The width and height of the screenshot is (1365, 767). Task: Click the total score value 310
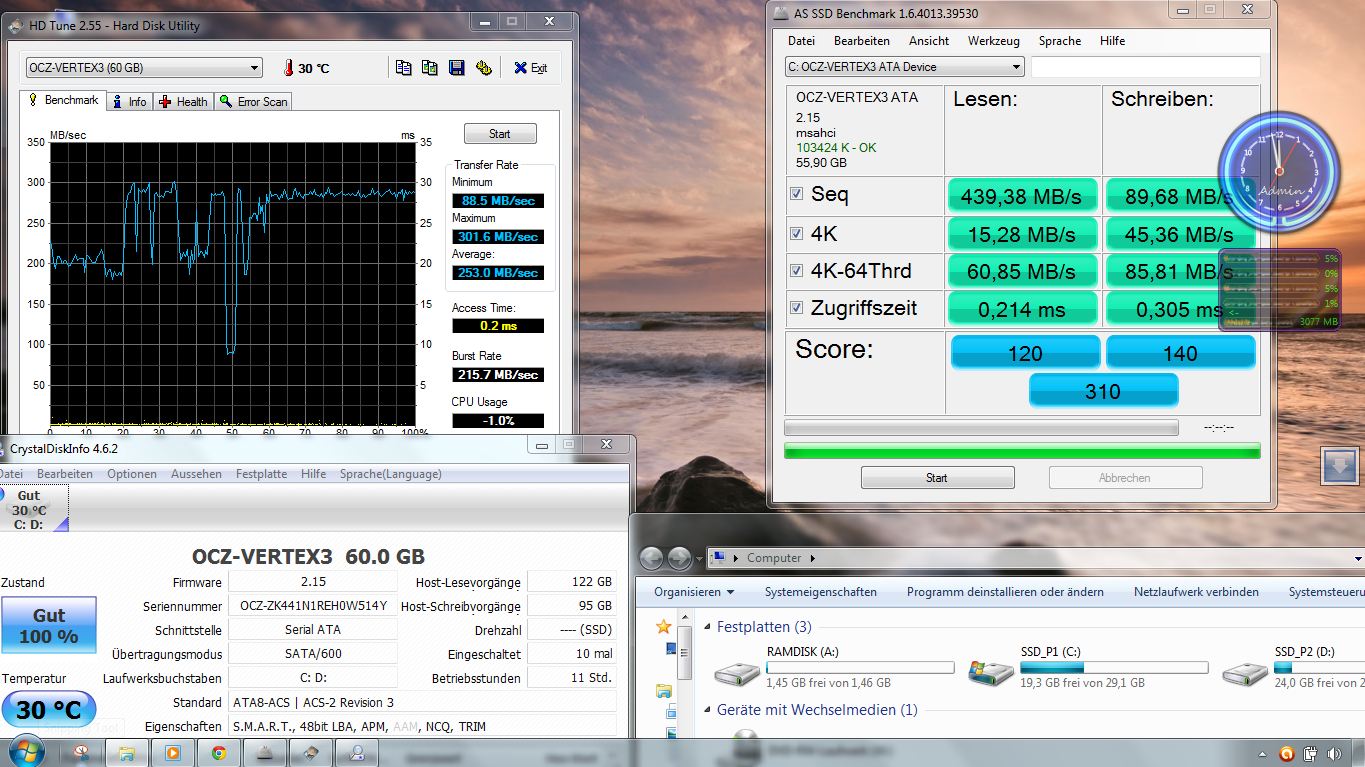tap(1103, 391)
